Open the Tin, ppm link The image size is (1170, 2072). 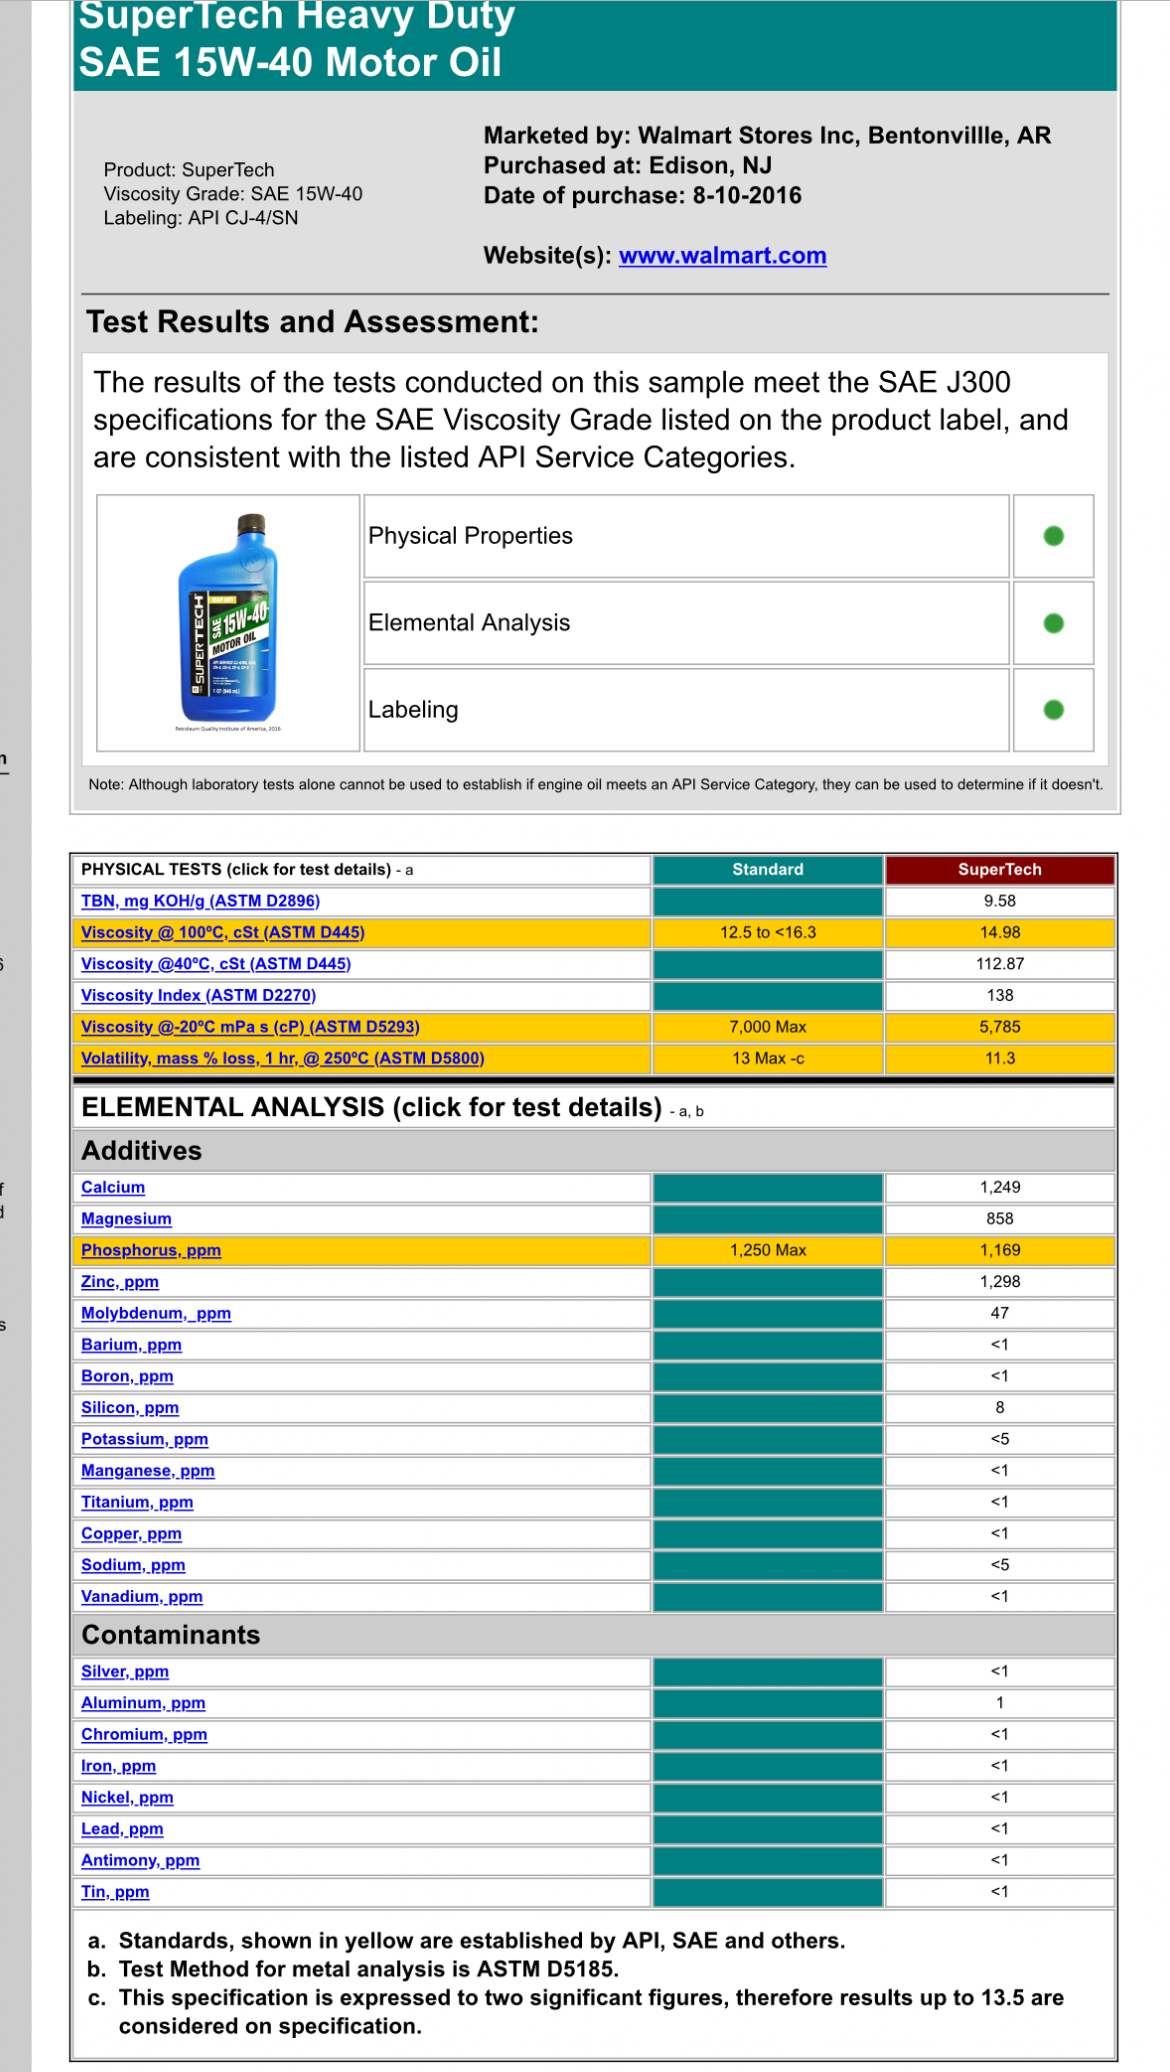pyautogui.click(x=115, y=1892)
